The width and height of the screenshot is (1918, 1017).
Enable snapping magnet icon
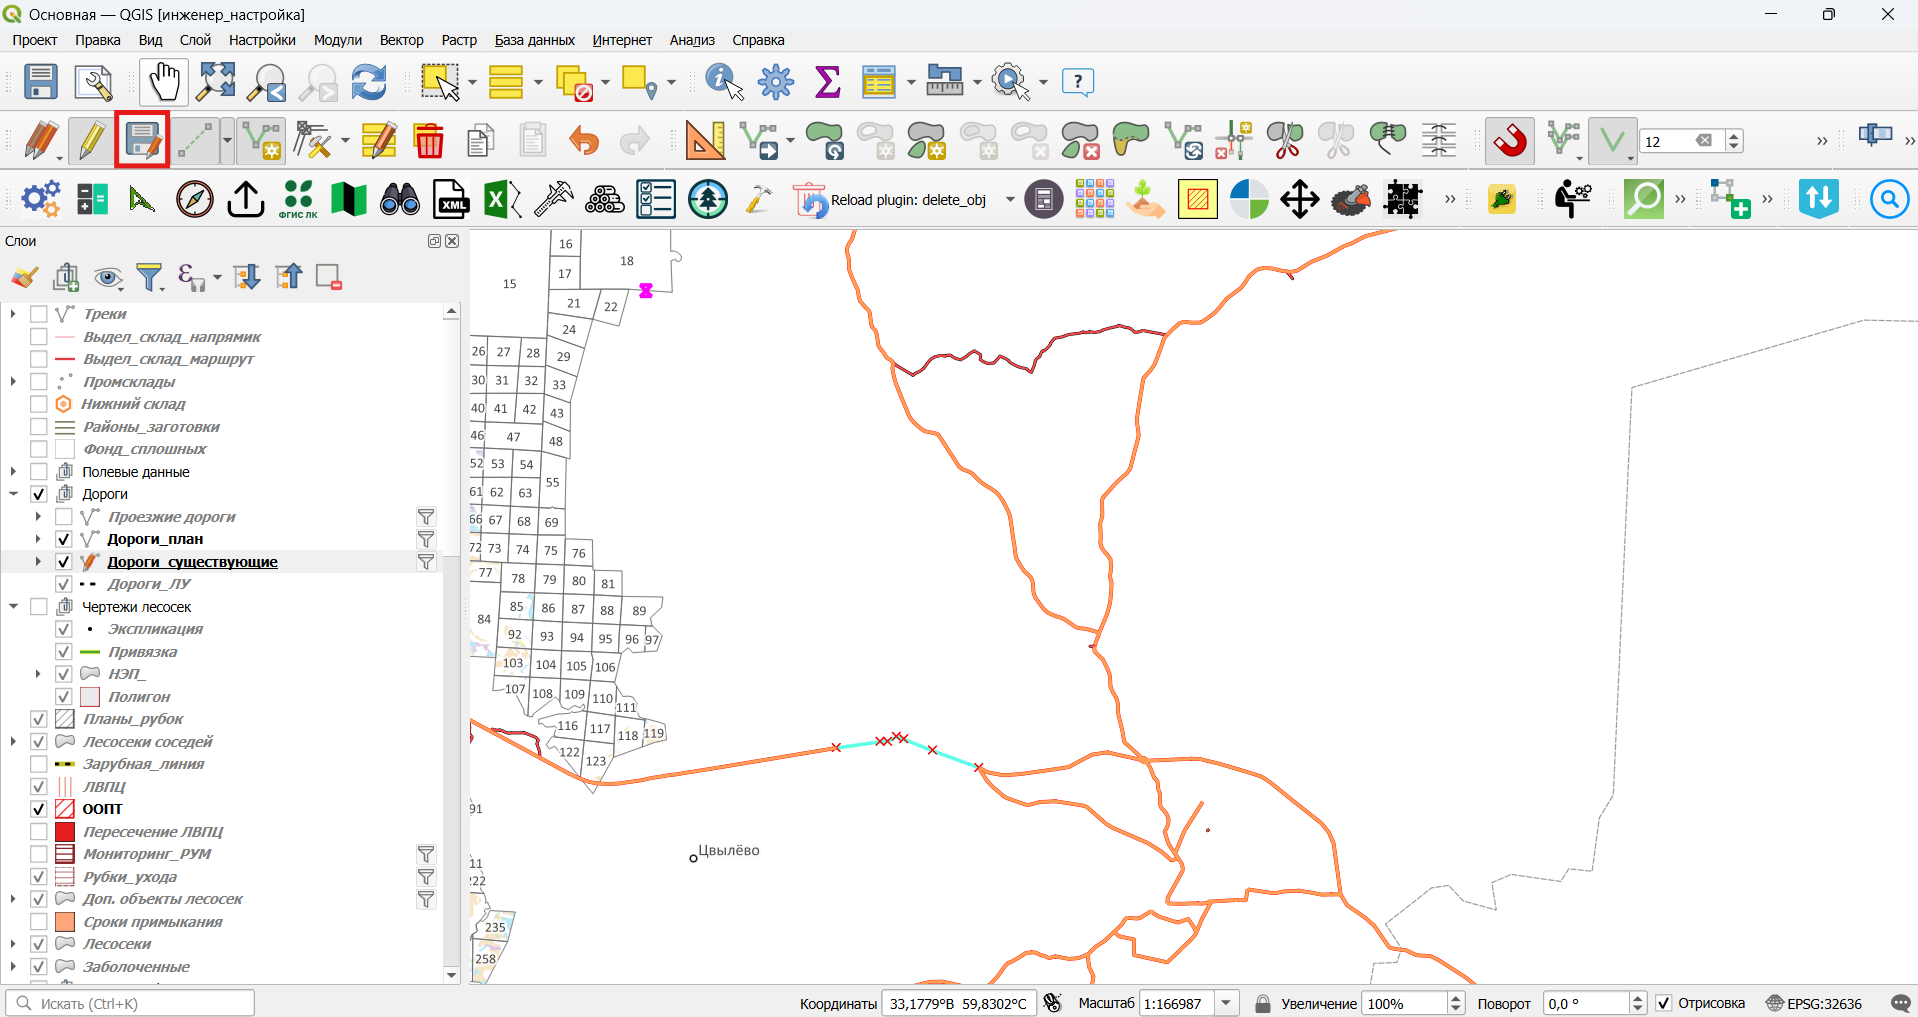click(1510, 141)
